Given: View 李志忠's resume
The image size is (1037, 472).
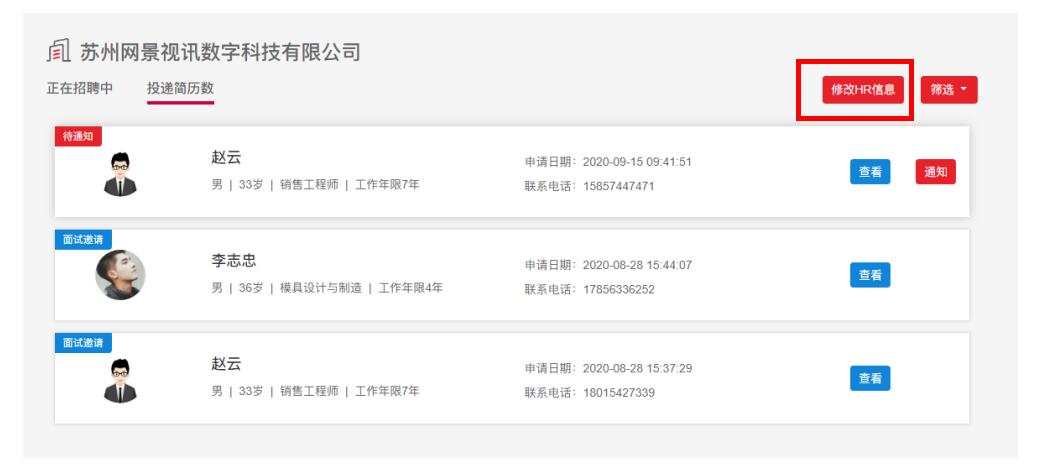Looking at the screenshot, I should point(870,275).
